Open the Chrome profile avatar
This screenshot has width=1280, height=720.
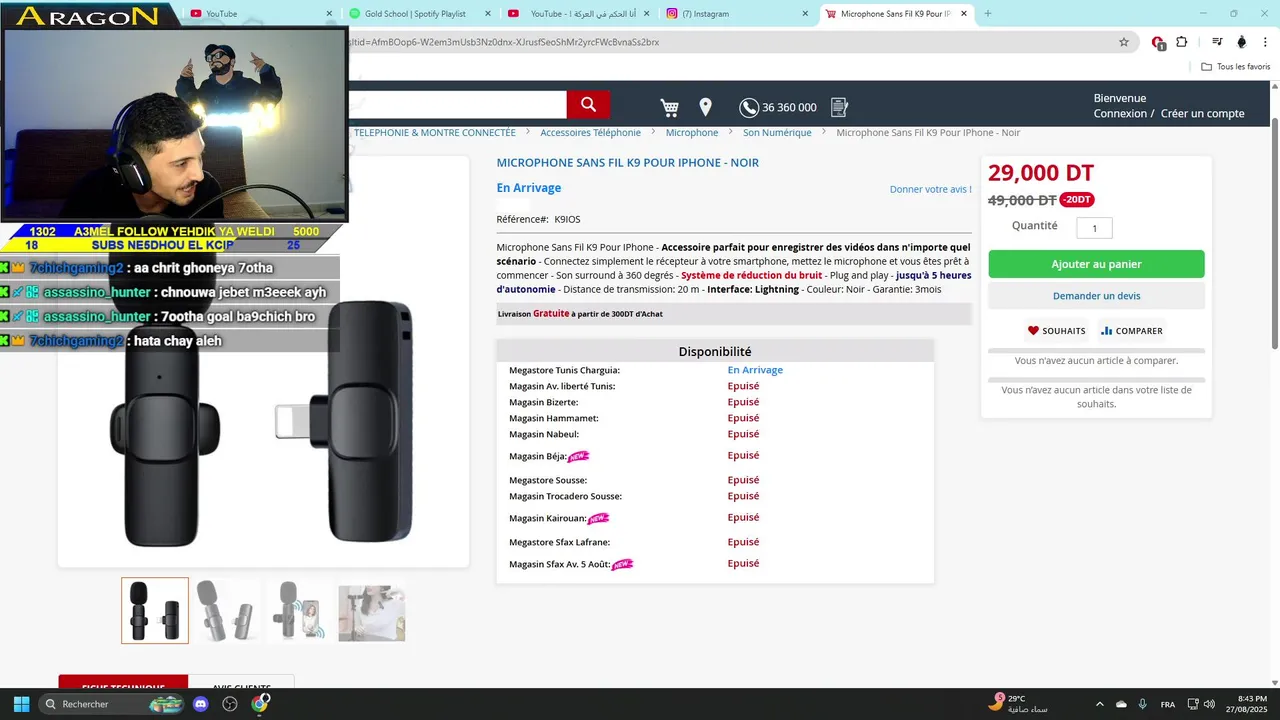point(1241,42)
